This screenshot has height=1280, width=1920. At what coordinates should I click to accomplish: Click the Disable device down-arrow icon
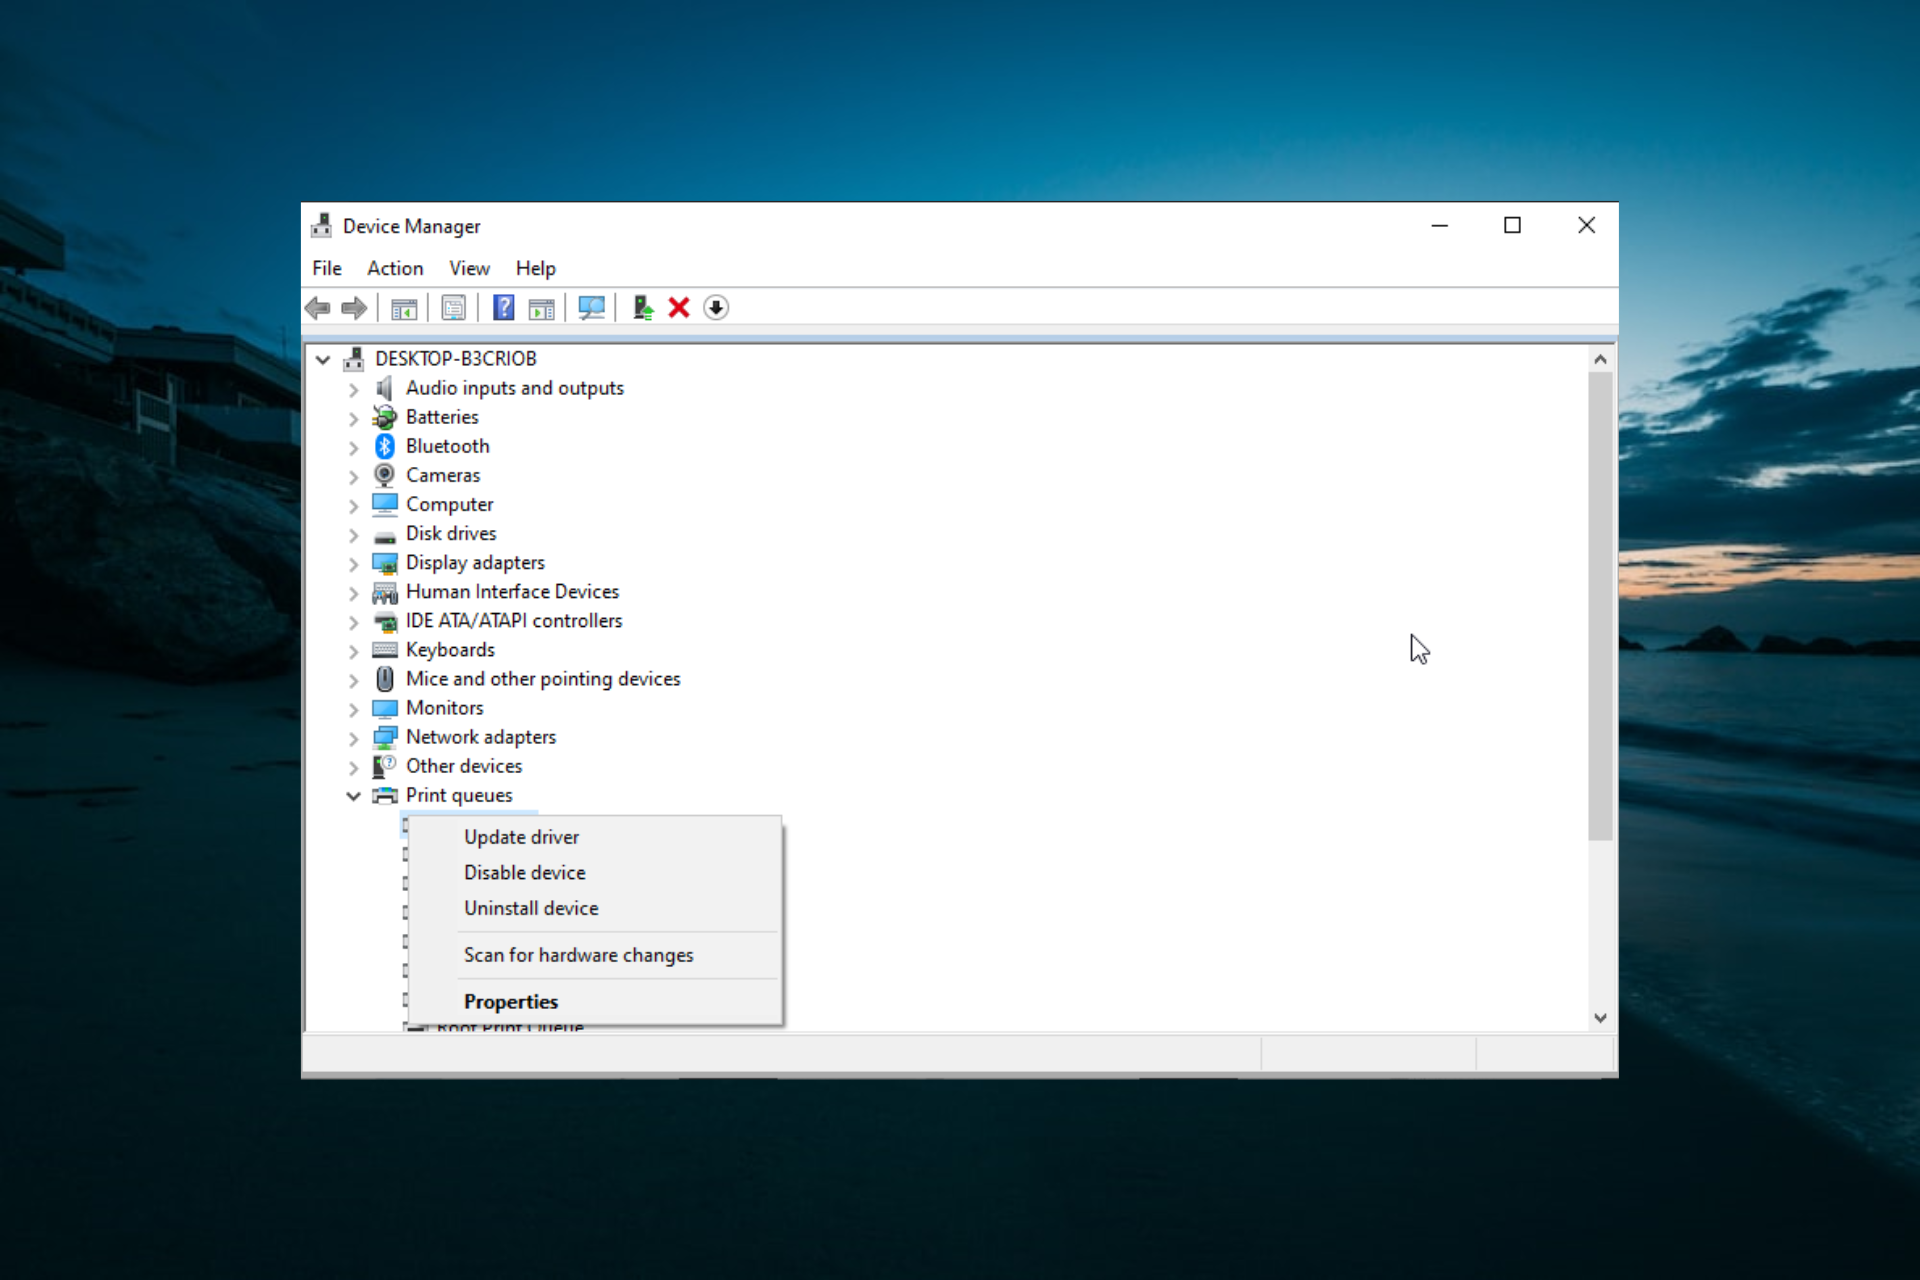click(x=716, y=308)
